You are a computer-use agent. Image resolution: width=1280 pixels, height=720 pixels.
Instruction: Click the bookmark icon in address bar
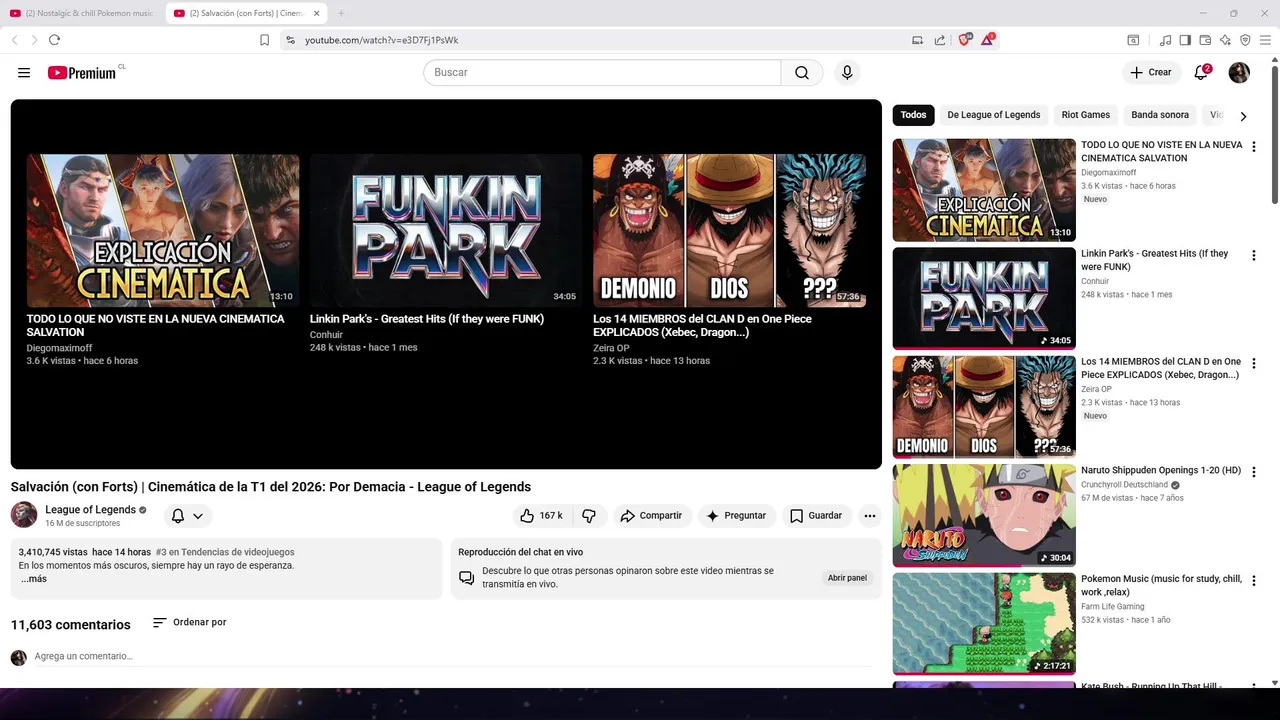[x=264, y=40]
